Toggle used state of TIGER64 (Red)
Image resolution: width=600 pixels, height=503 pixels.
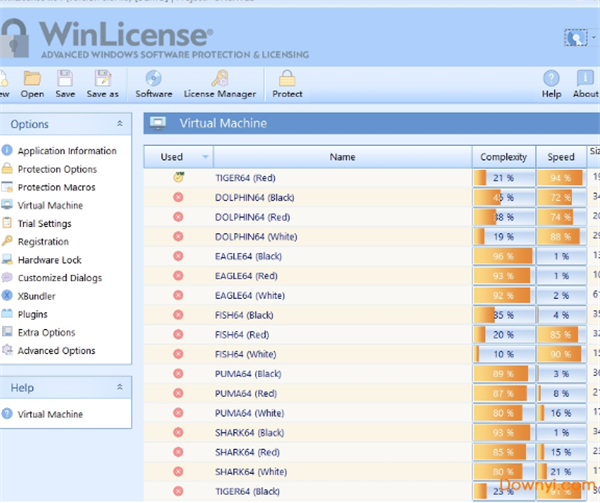[178, 177]
